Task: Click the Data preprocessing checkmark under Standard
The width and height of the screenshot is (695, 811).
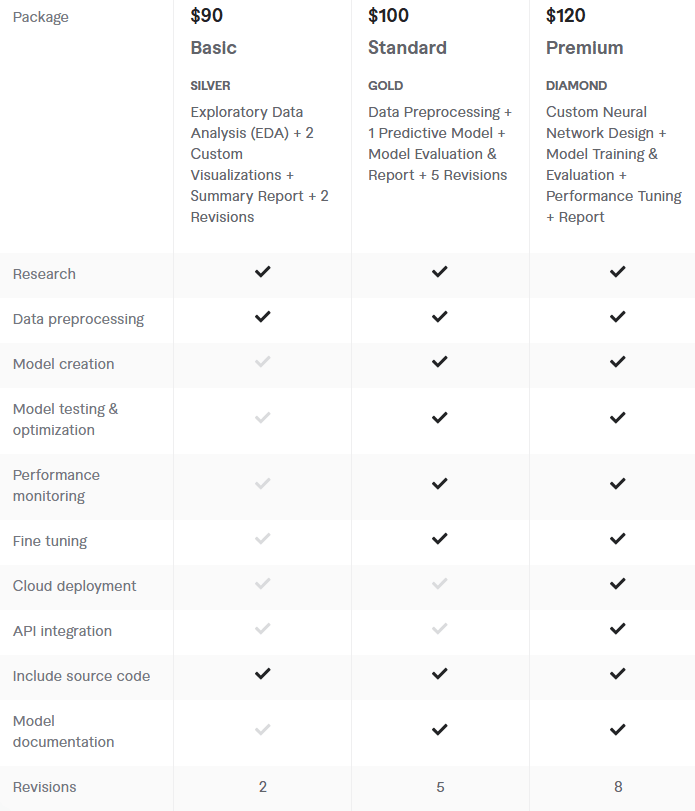Action: click(440, 317)
